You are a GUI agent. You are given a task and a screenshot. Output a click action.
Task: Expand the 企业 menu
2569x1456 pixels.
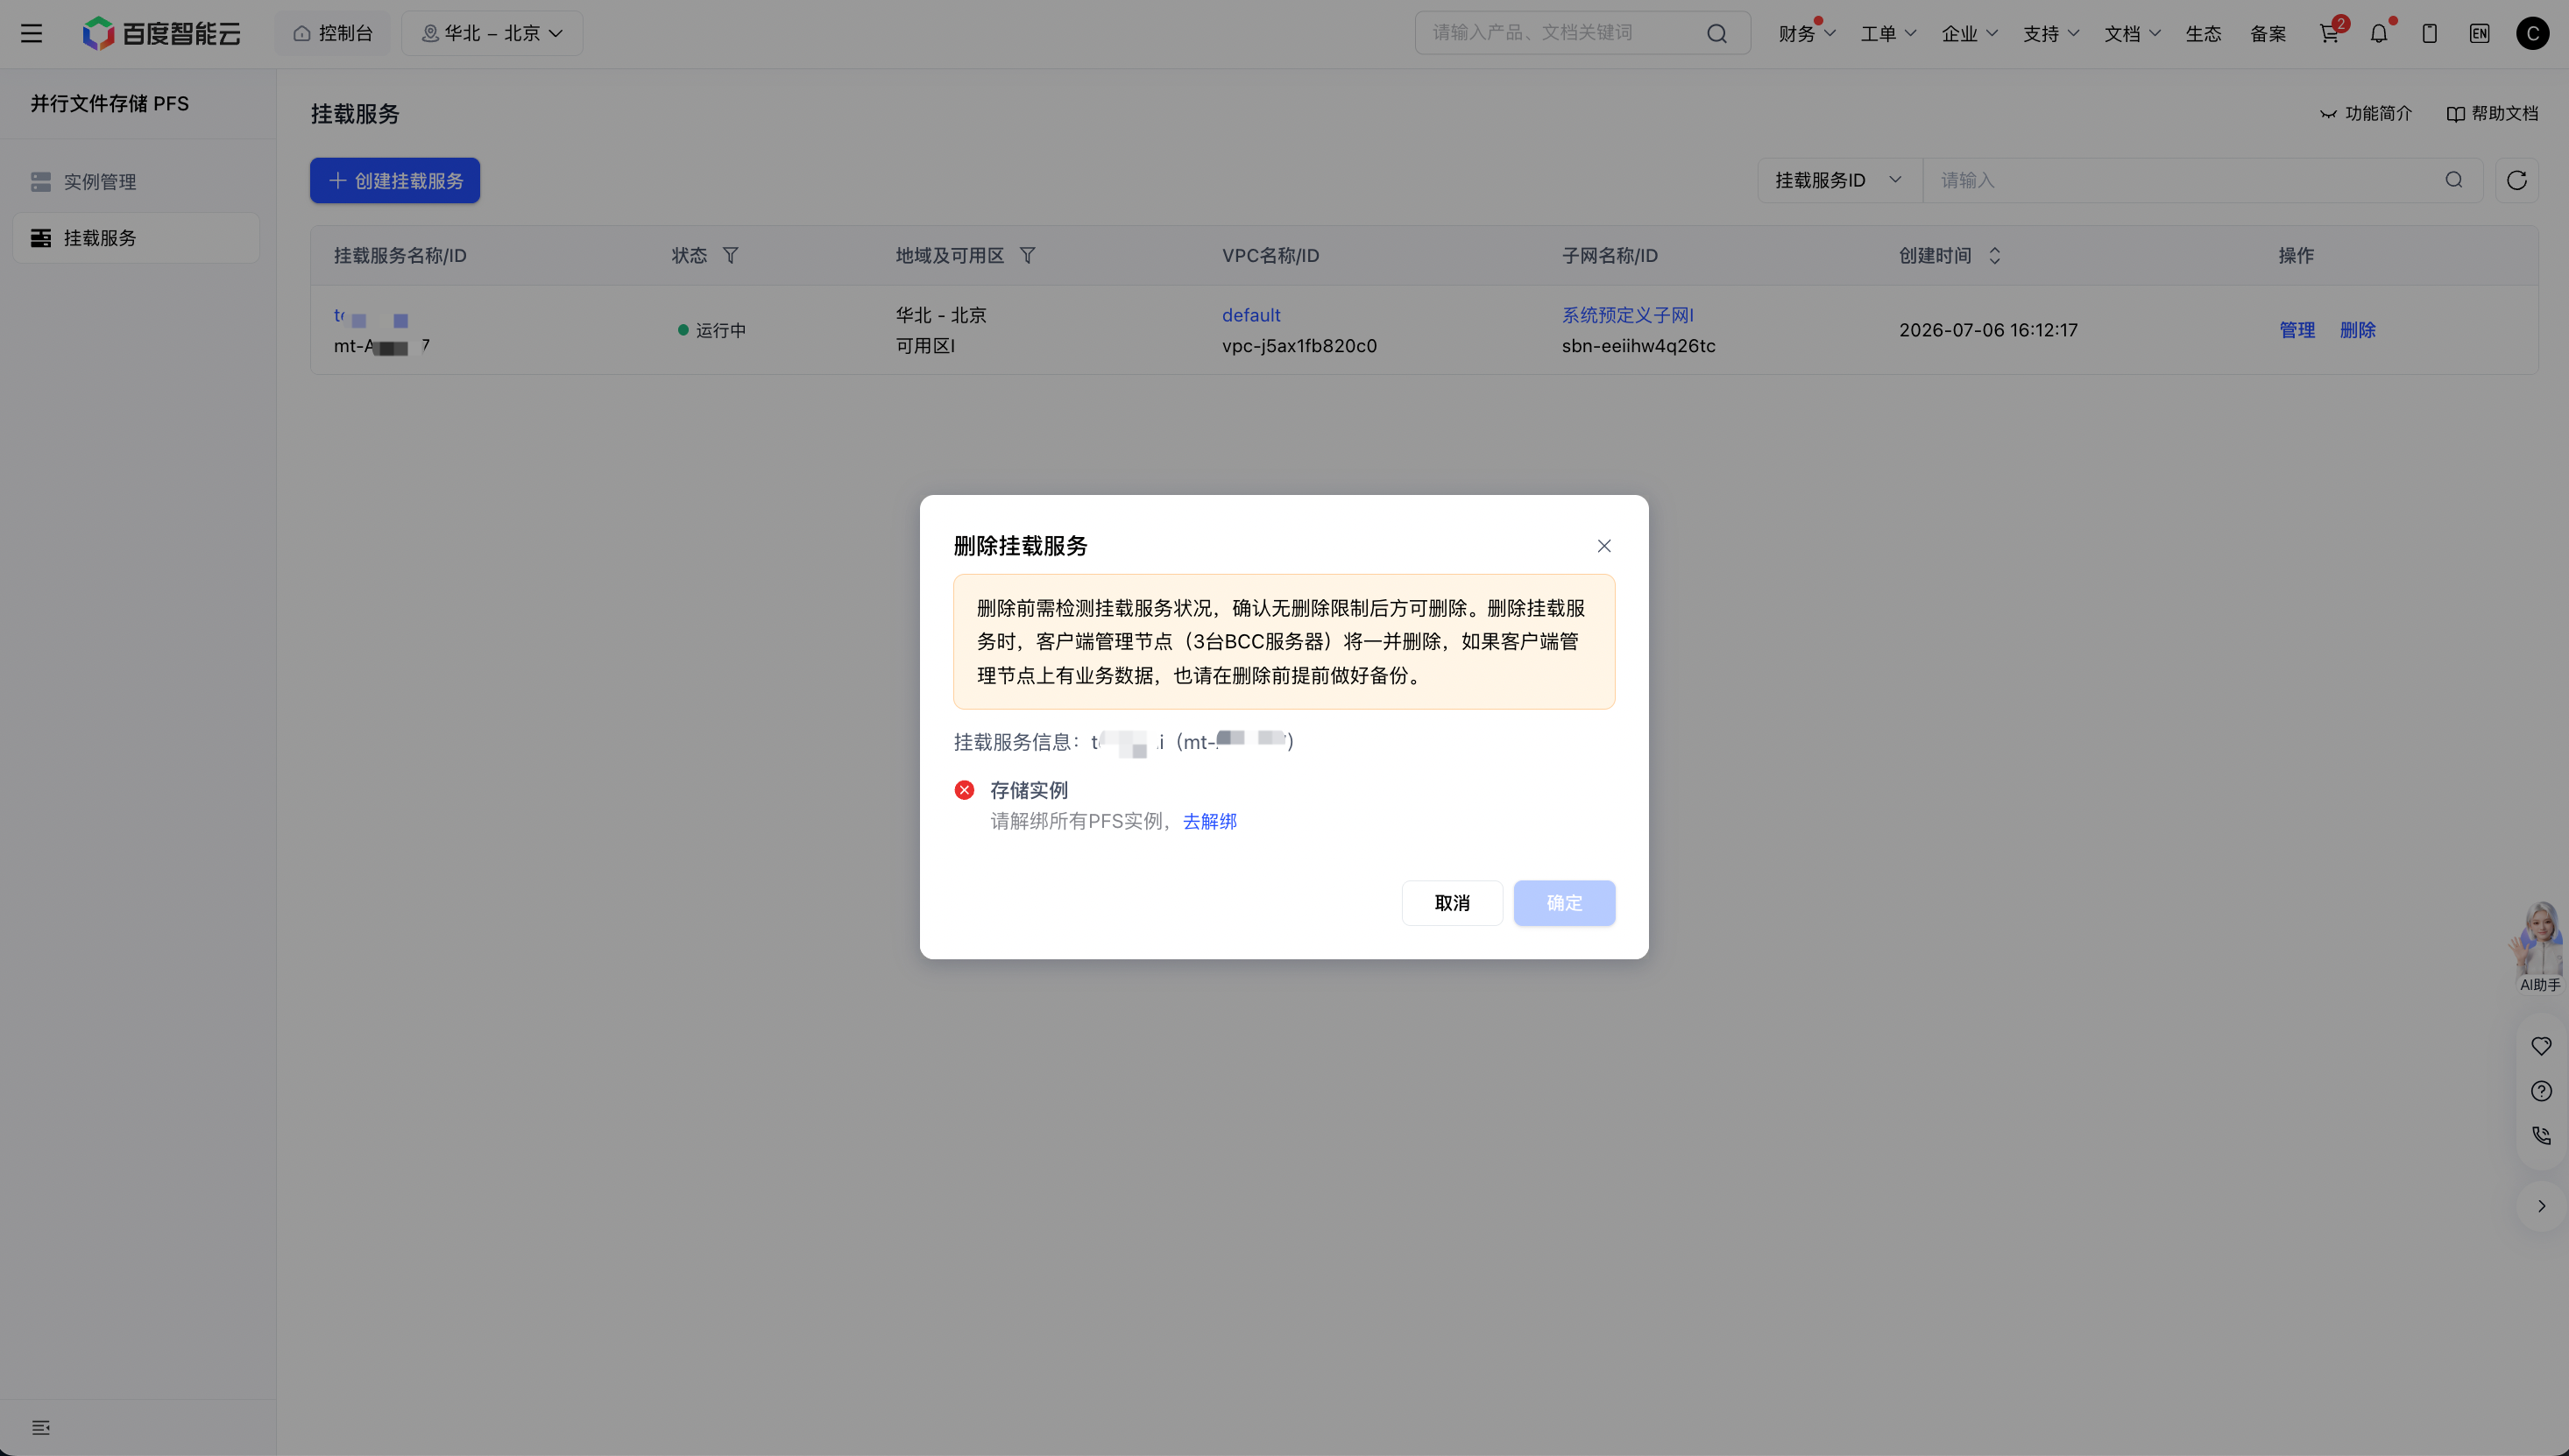tap(1969, 34)
